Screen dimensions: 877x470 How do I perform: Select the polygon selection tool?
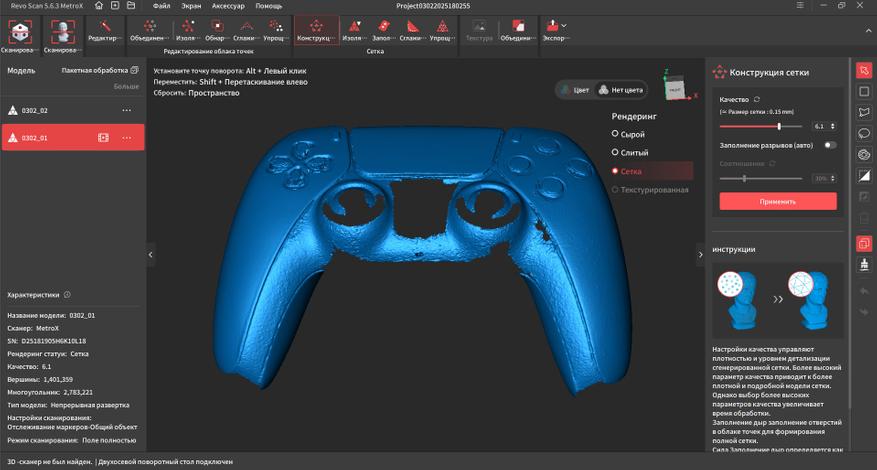point(864,112)
